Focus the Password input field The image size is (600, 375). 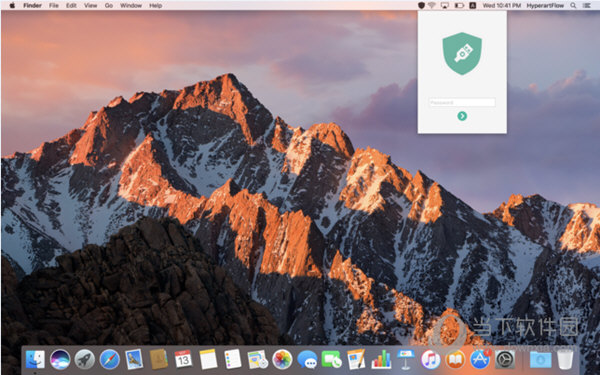(462, 103)
